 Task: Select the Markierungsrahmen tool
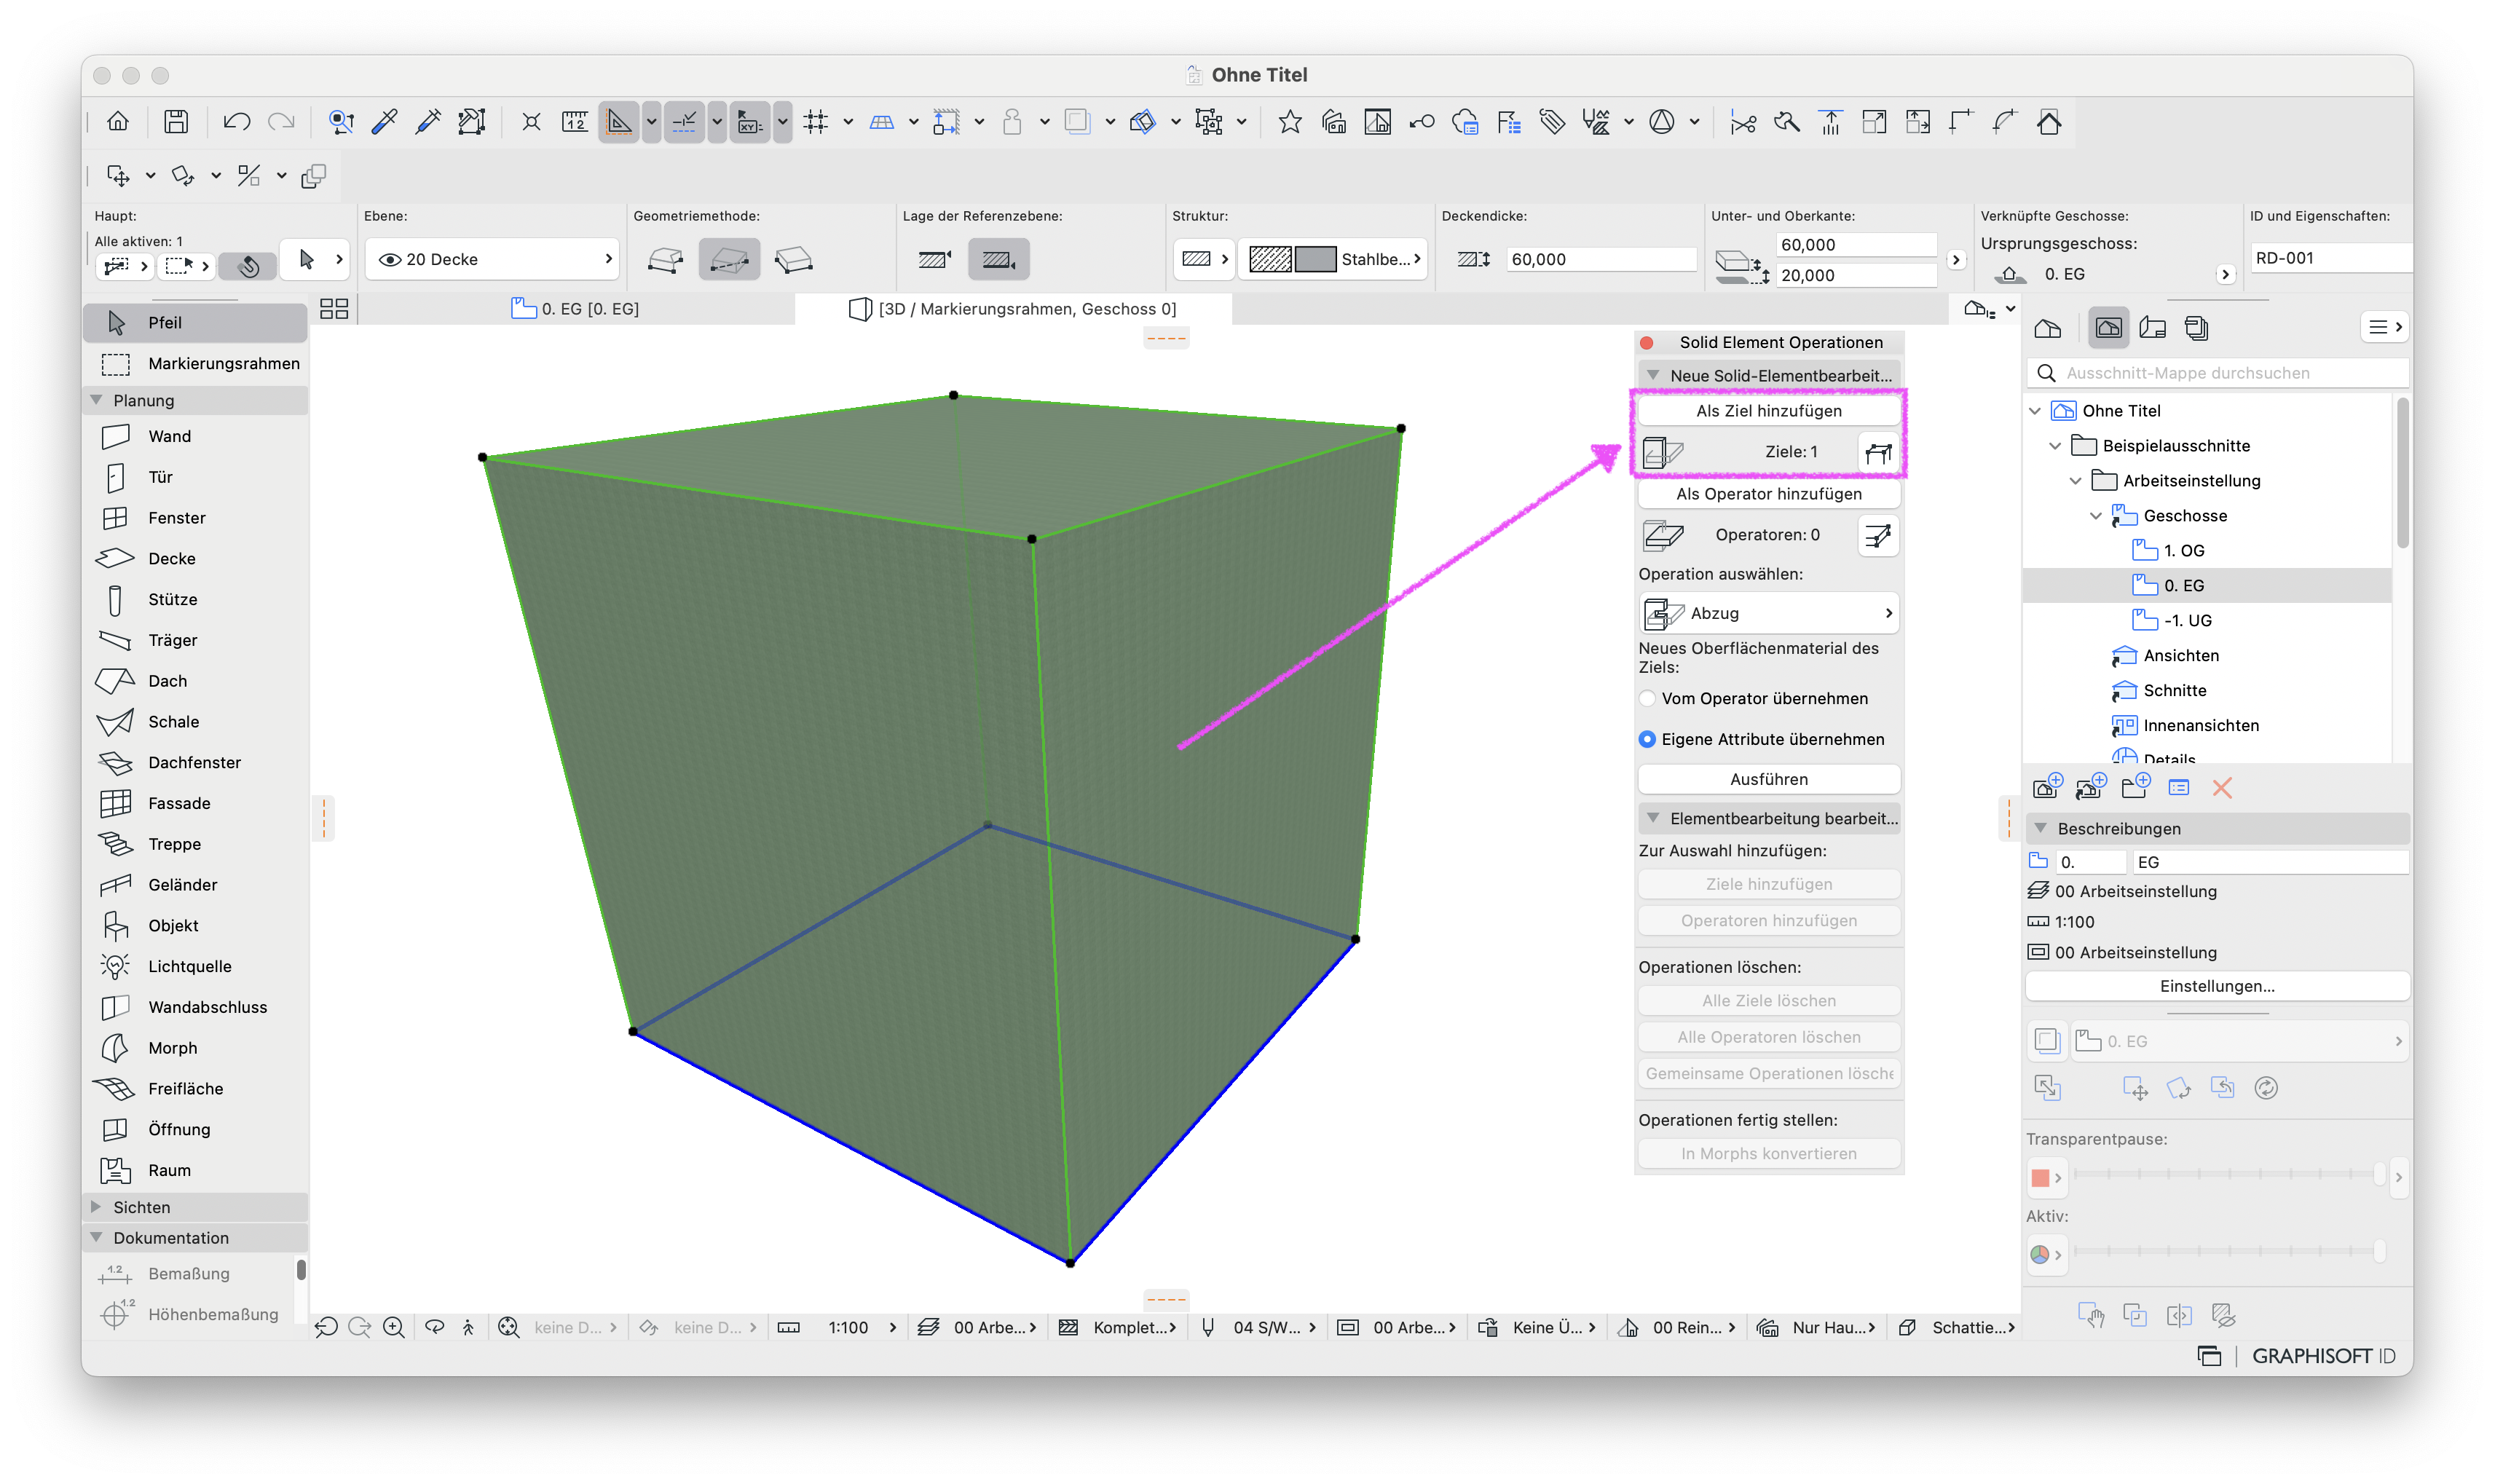pos(195,363)
